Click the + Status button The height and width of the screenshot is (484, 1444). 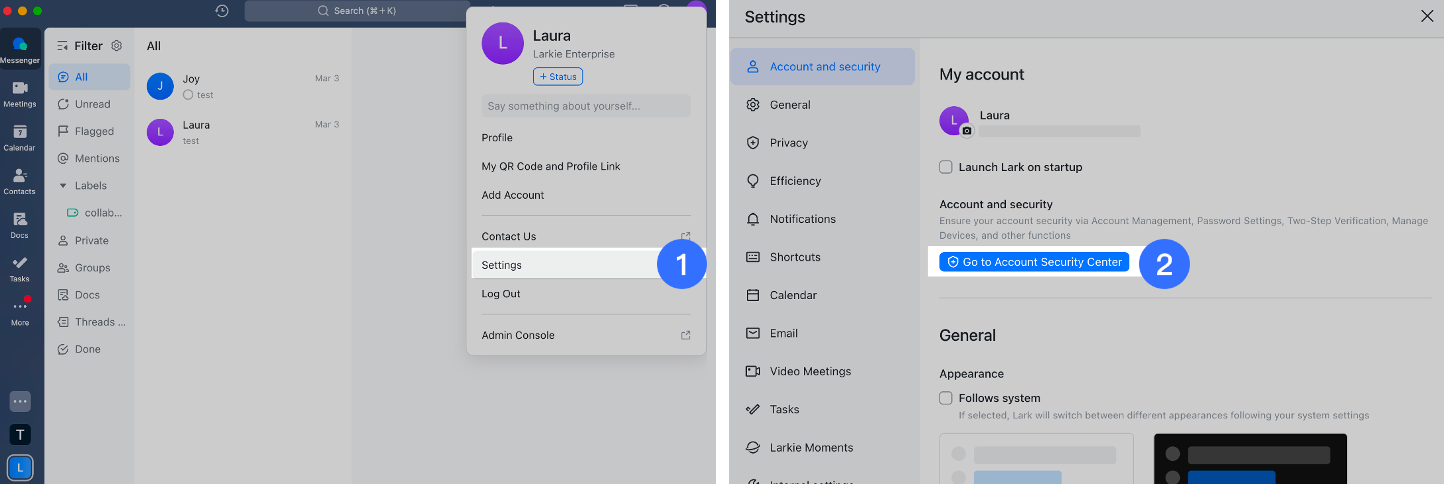(x=558, y=77)
